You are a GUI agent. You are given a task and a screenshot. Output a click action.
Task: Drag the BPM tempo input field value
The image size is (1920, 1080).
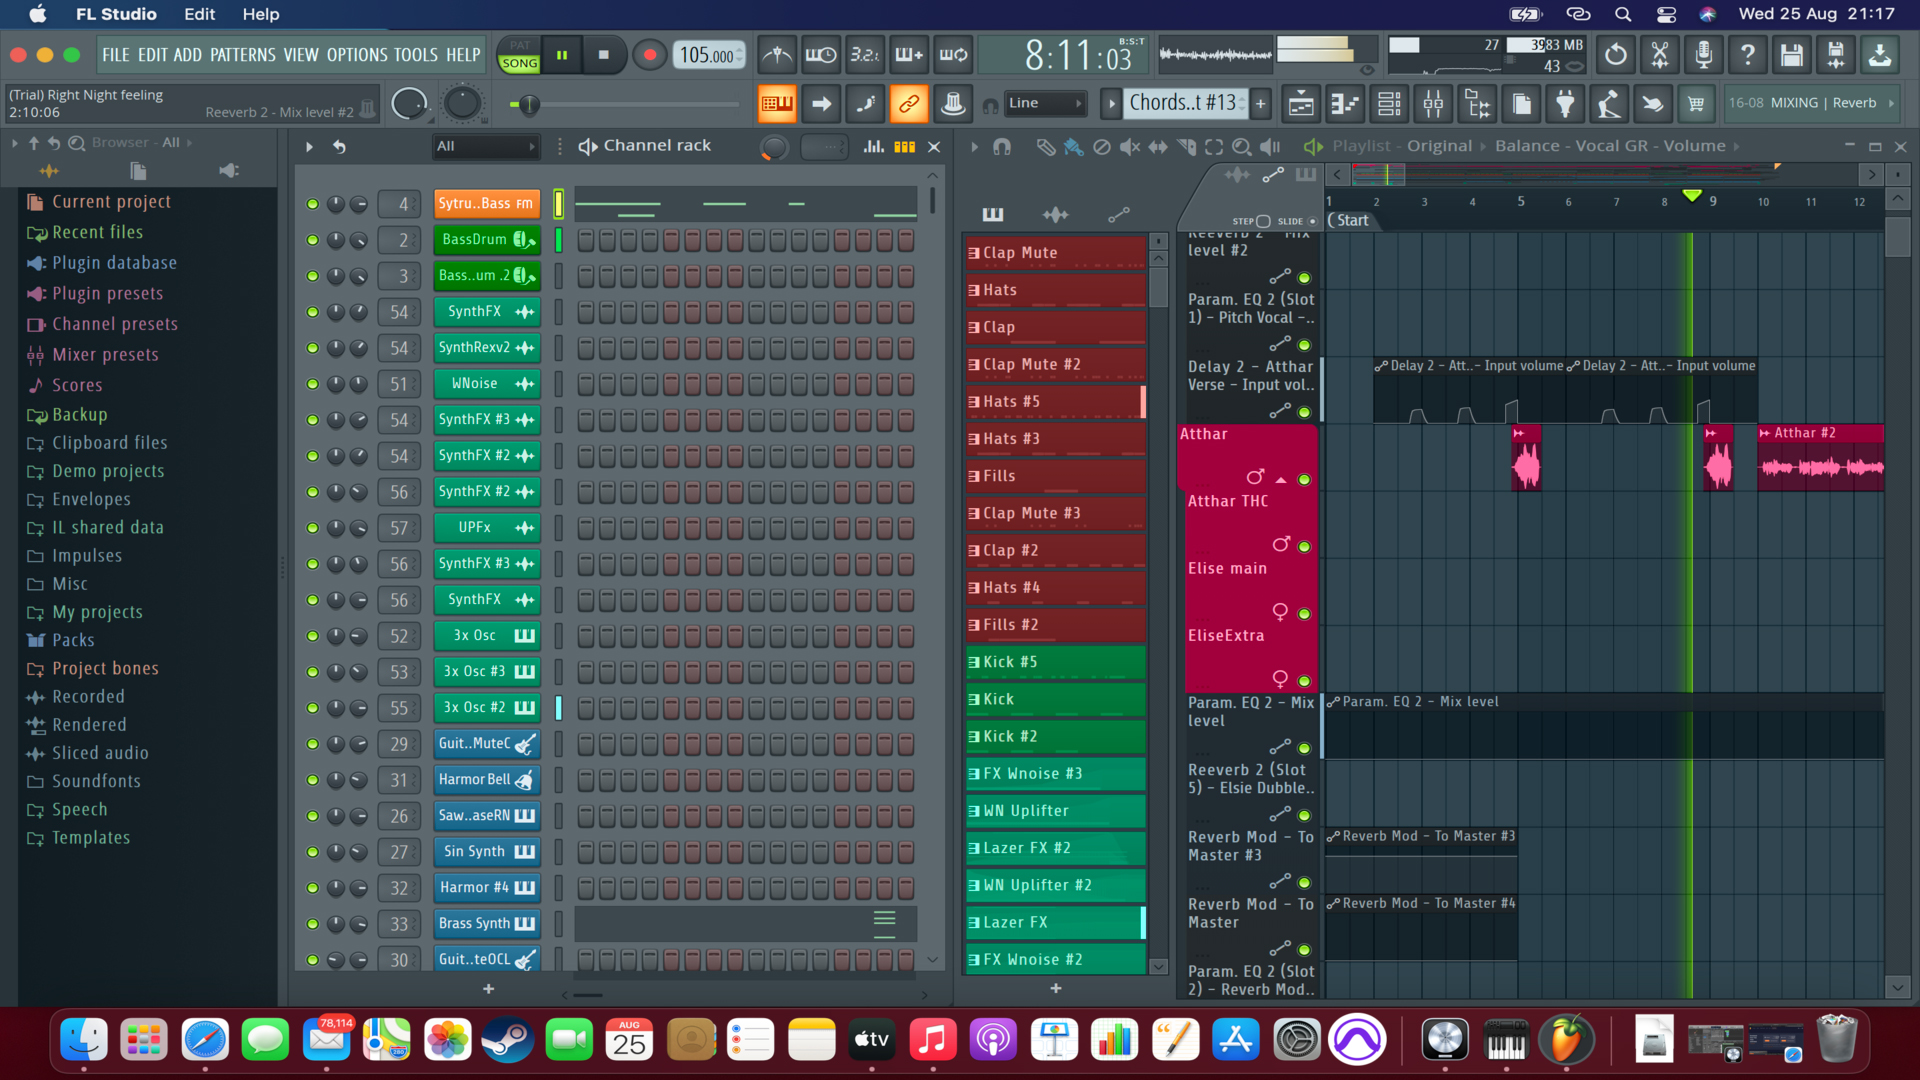(705, 54)
